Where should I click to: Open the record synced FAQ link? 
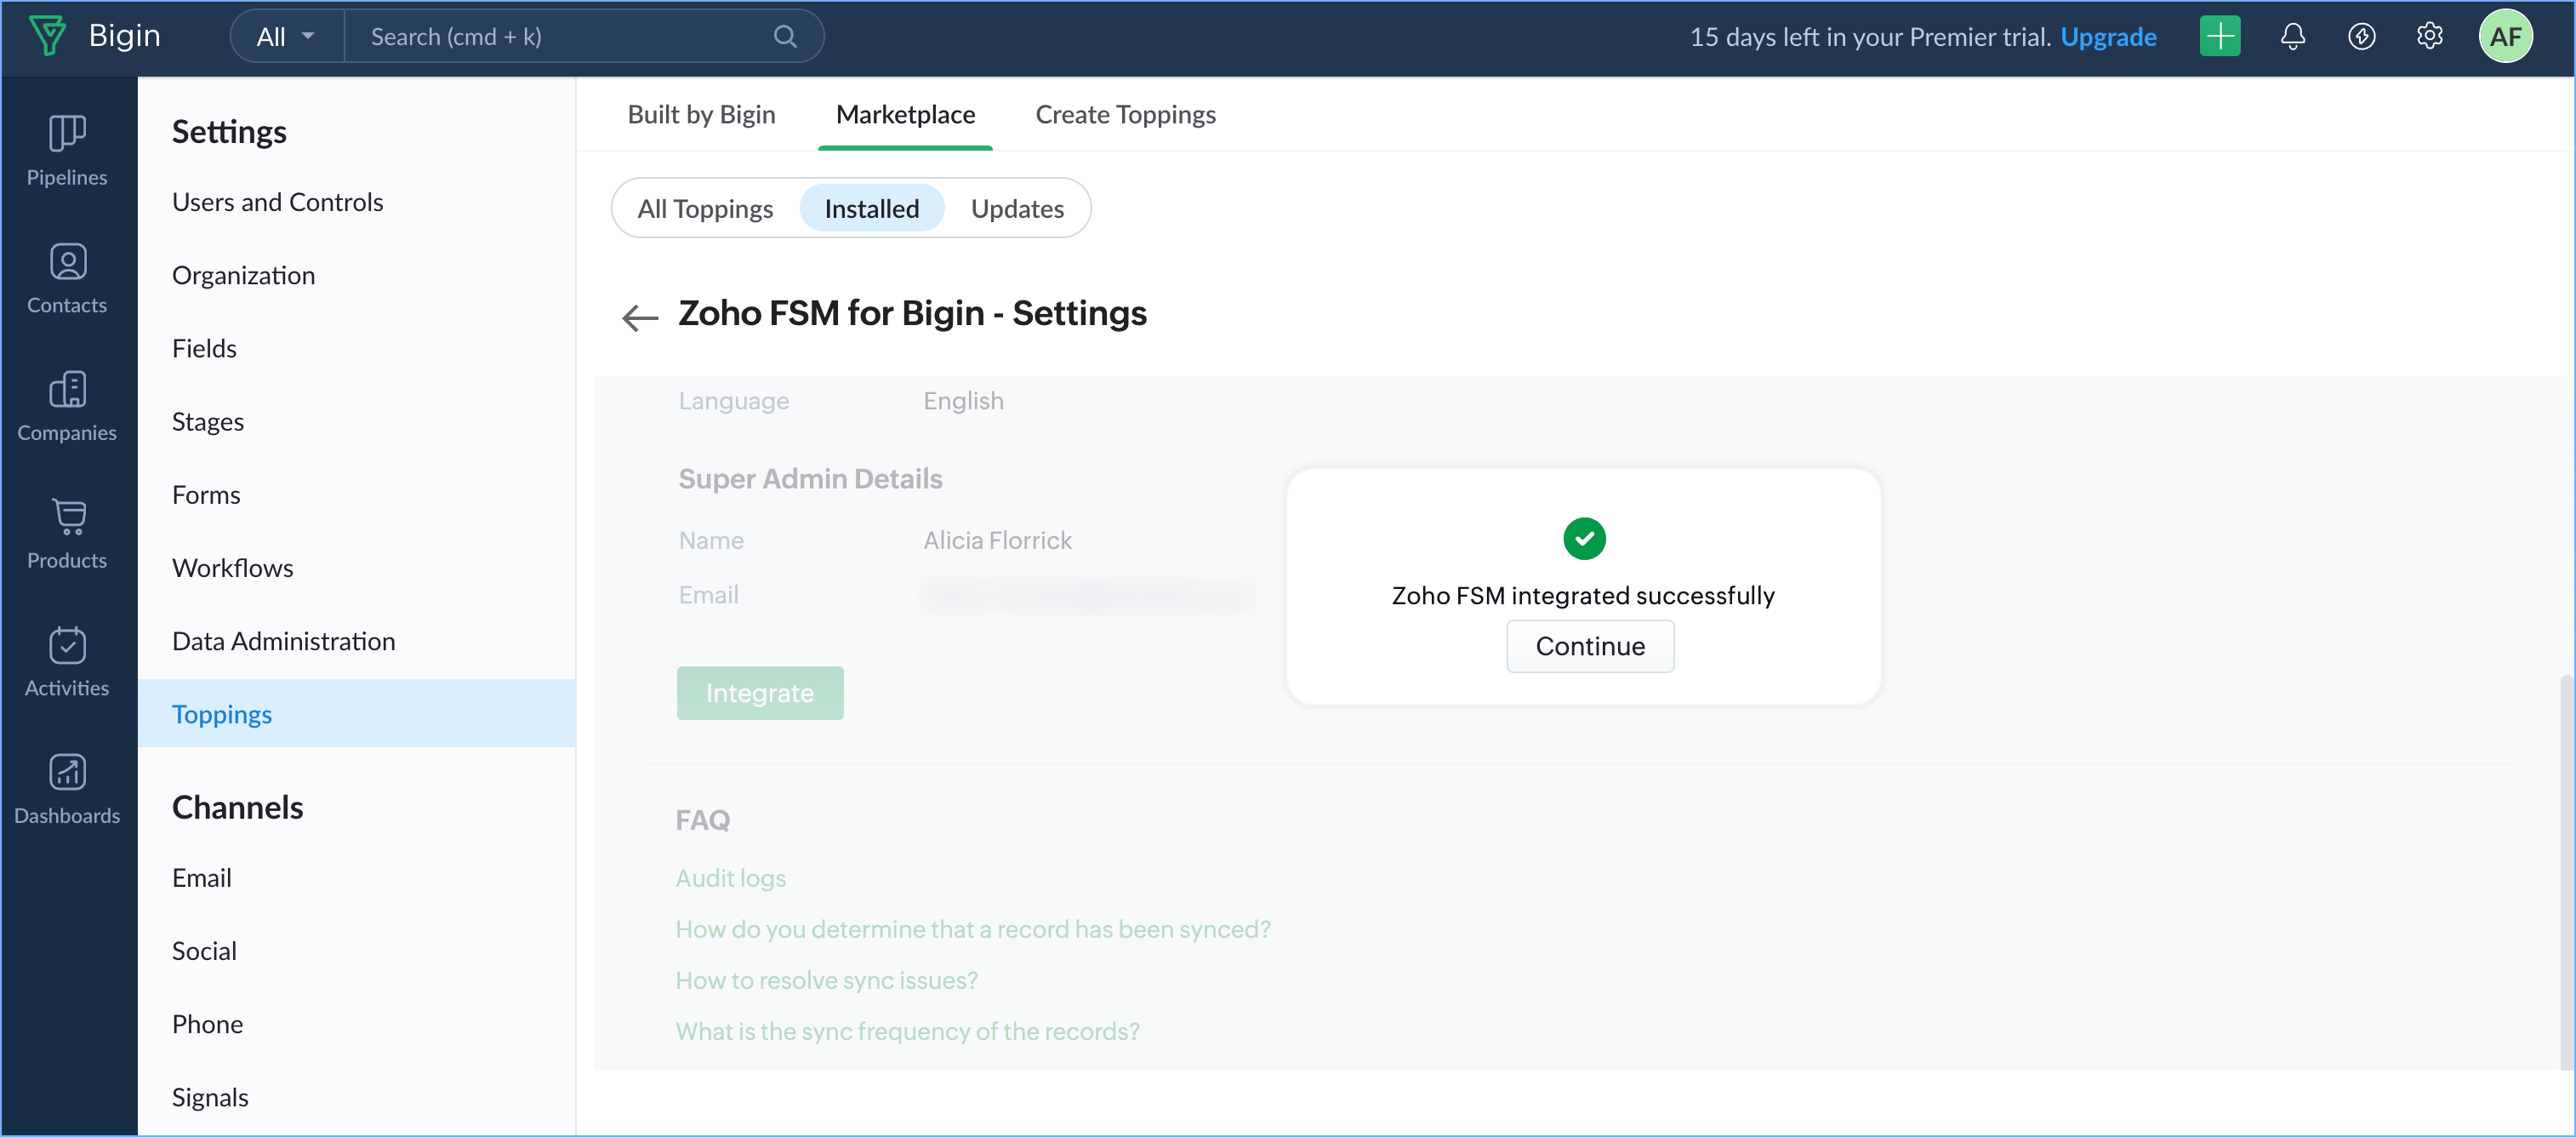[973, 929]
